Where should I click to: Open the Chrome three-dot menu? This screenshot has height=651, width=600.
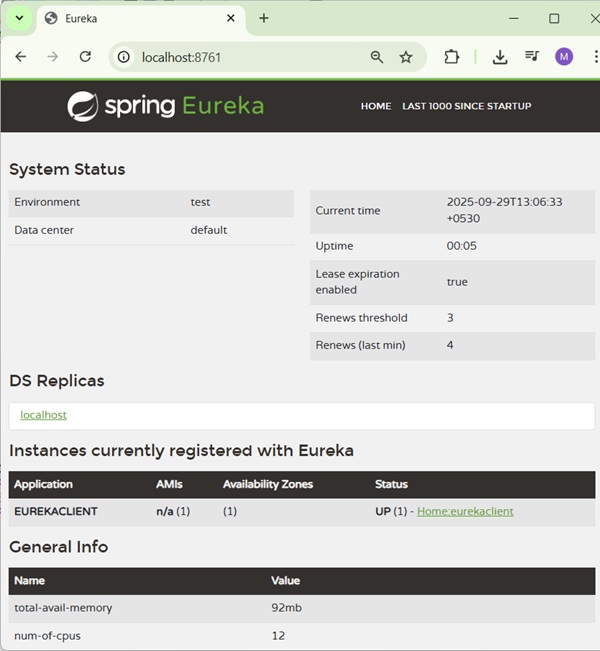(590, 57)
